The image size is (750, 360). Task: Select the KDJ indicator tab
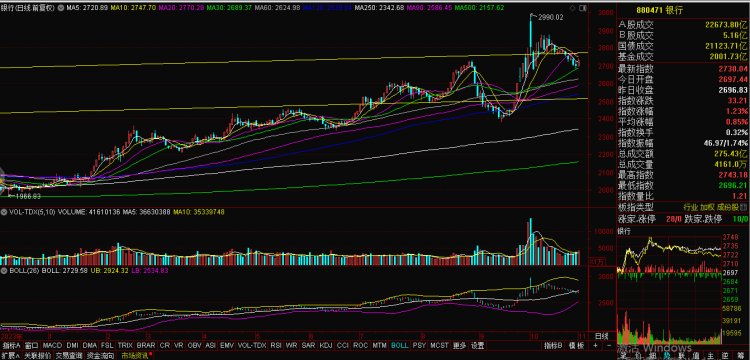[x=326, y=345]
